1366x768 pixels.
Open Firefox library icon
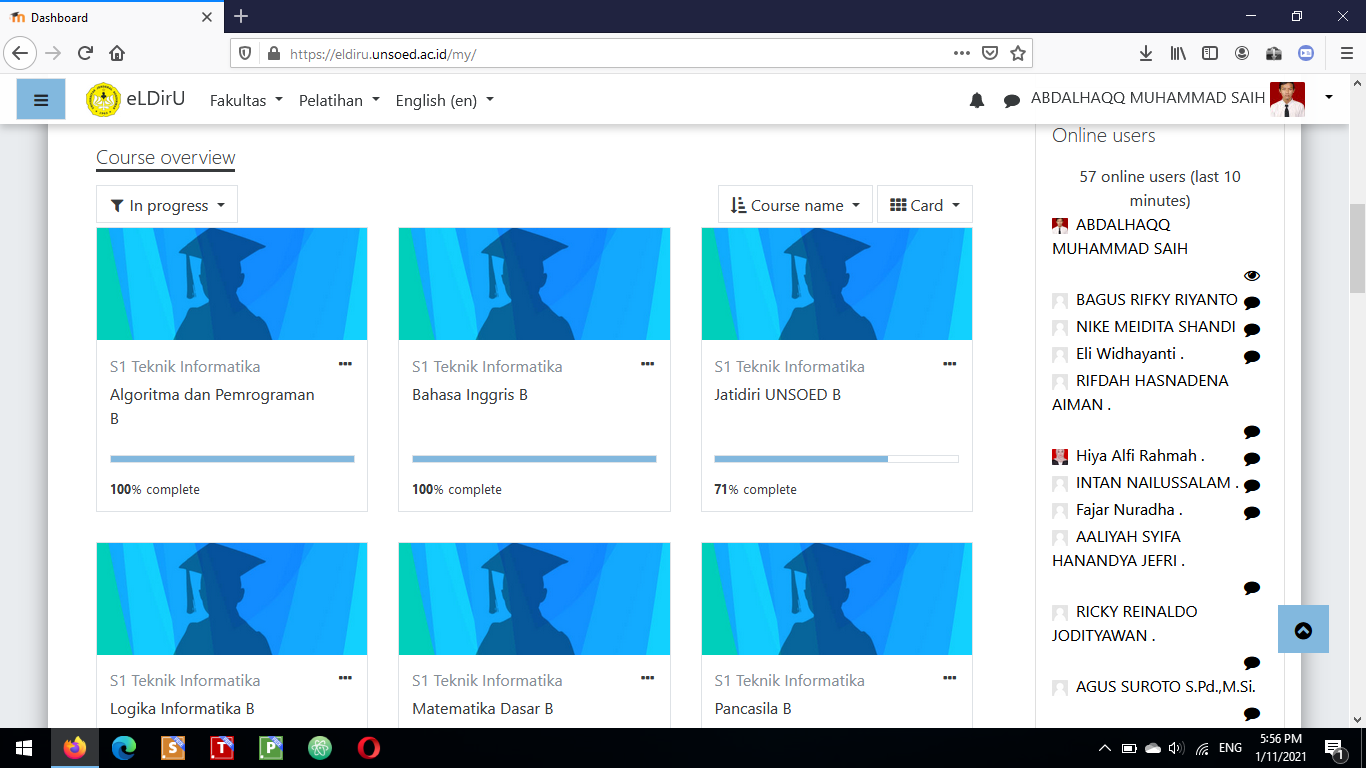(1179, 53)
